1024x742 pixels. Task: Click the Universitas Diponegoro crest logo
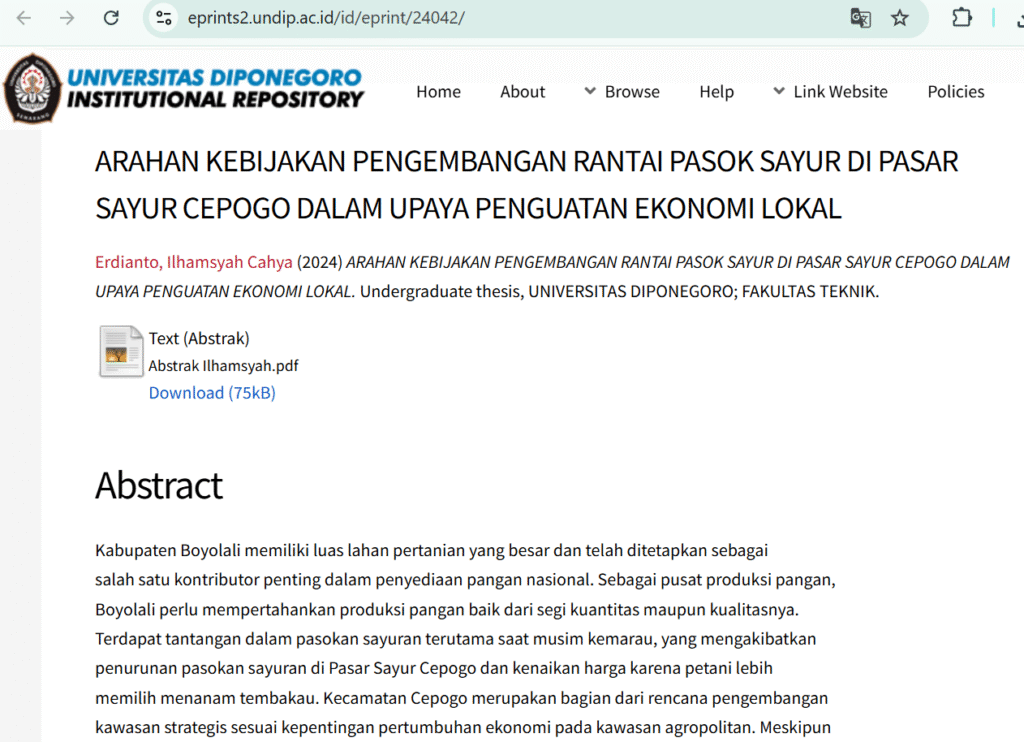pos(33,89)
